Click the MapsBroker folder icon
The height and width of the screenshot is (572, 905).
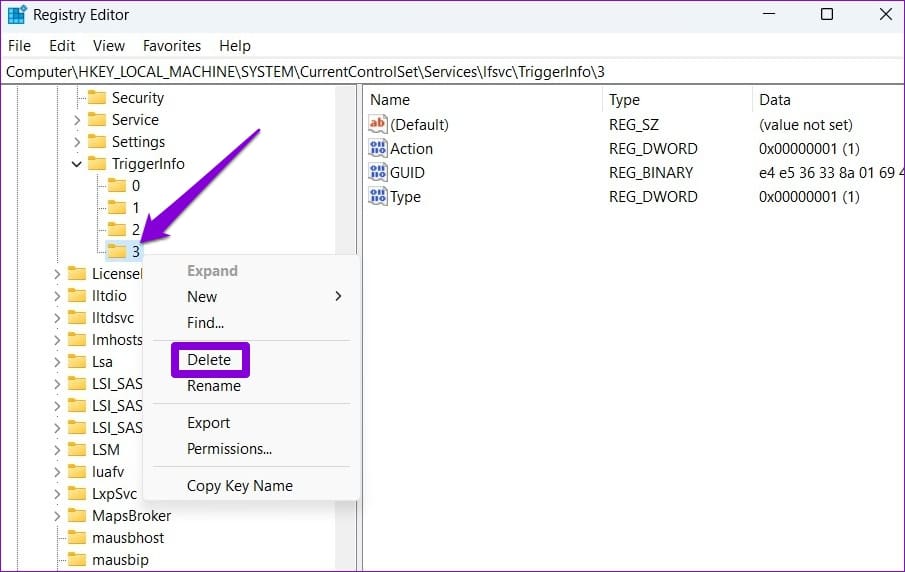click(x=77, y=515)
